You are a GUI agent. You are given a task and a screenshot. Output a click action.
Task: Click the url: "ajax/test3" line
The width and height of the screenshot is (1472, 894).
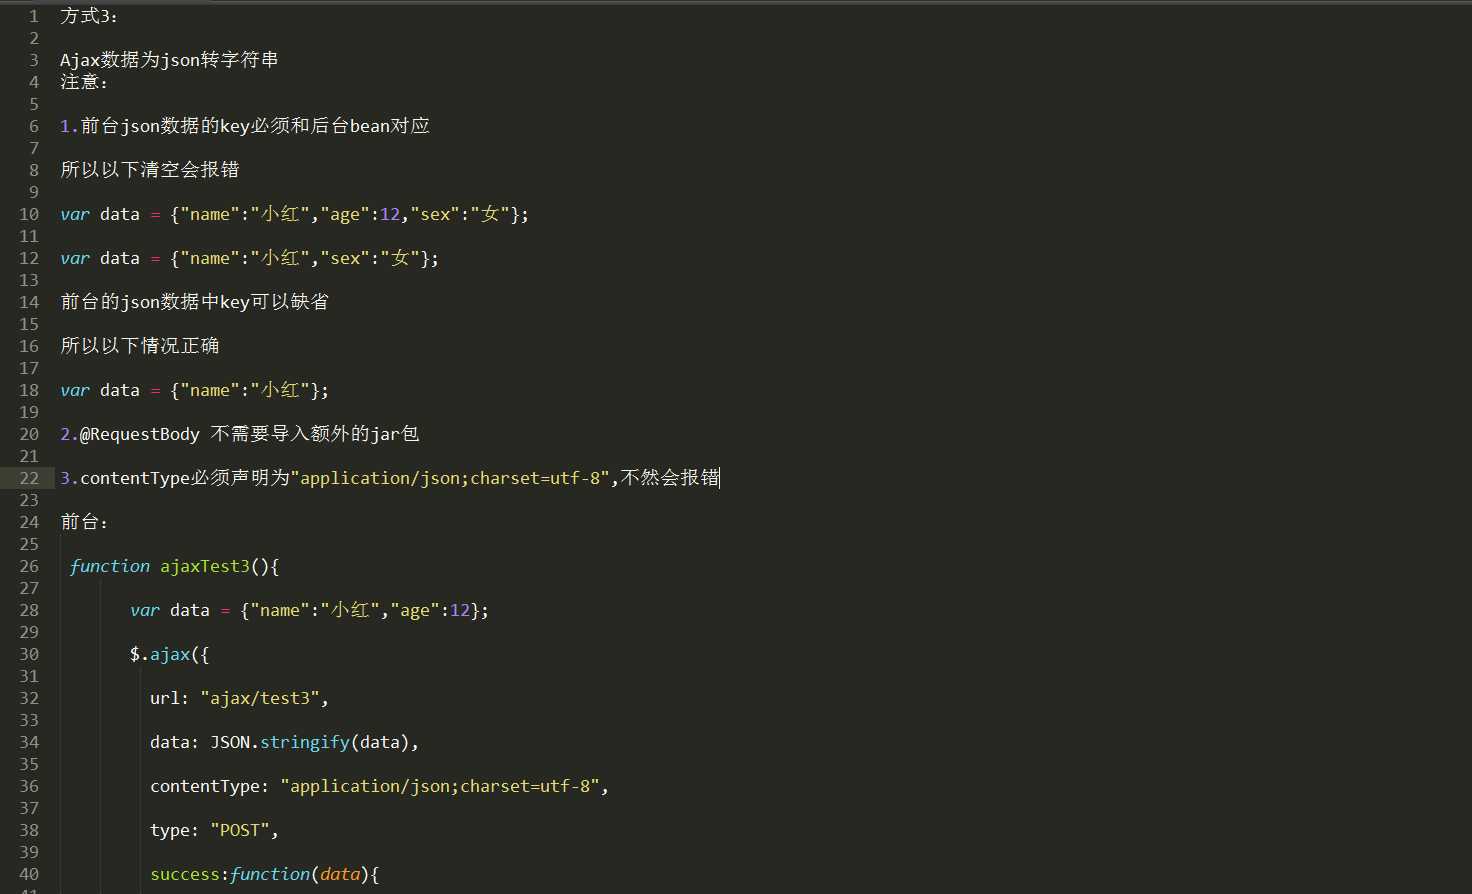pyautogui.click(x=240, y=698)
